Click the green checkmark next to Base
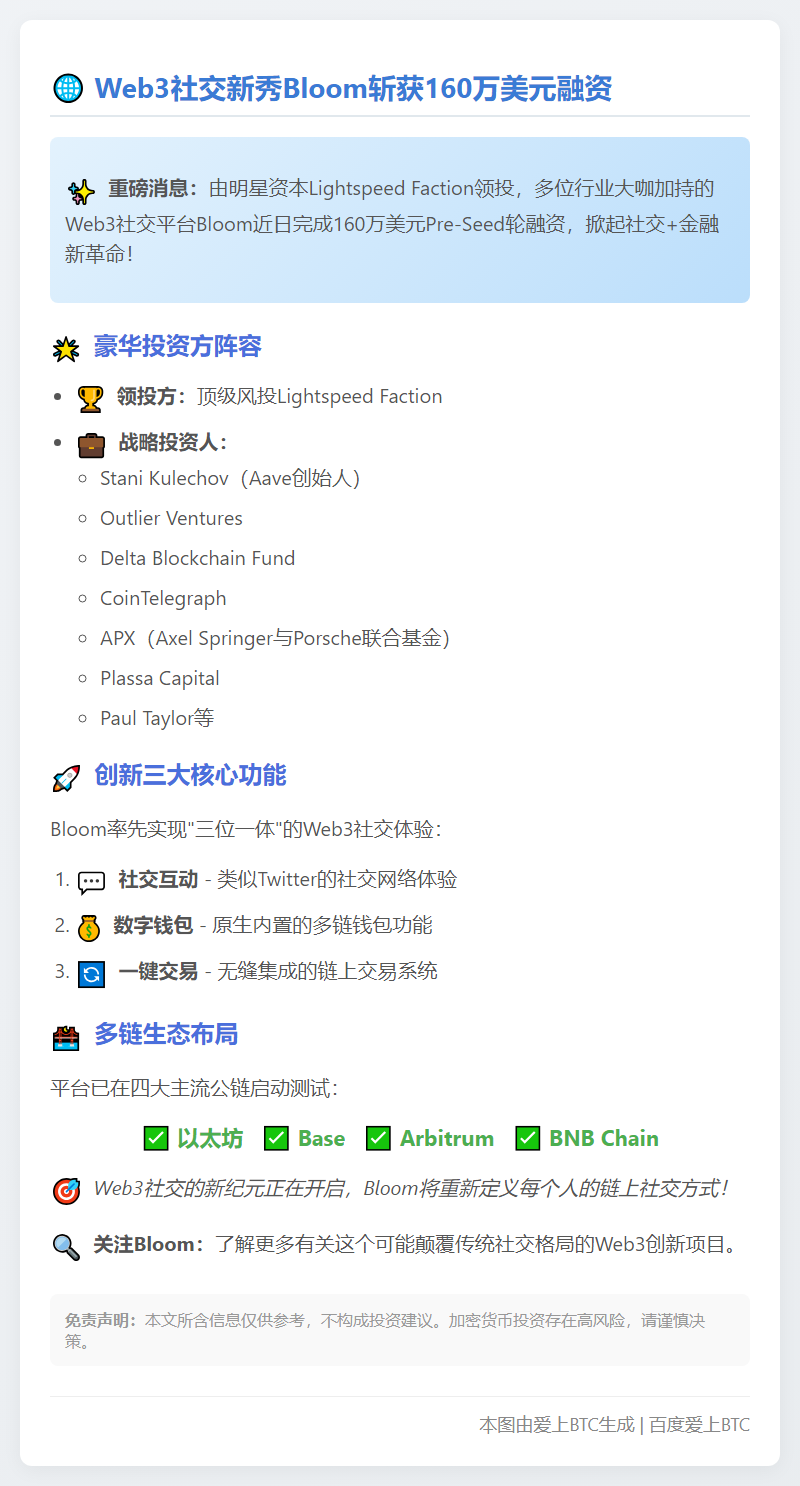The image size is (800, 1486). (x=277, y=1138)
